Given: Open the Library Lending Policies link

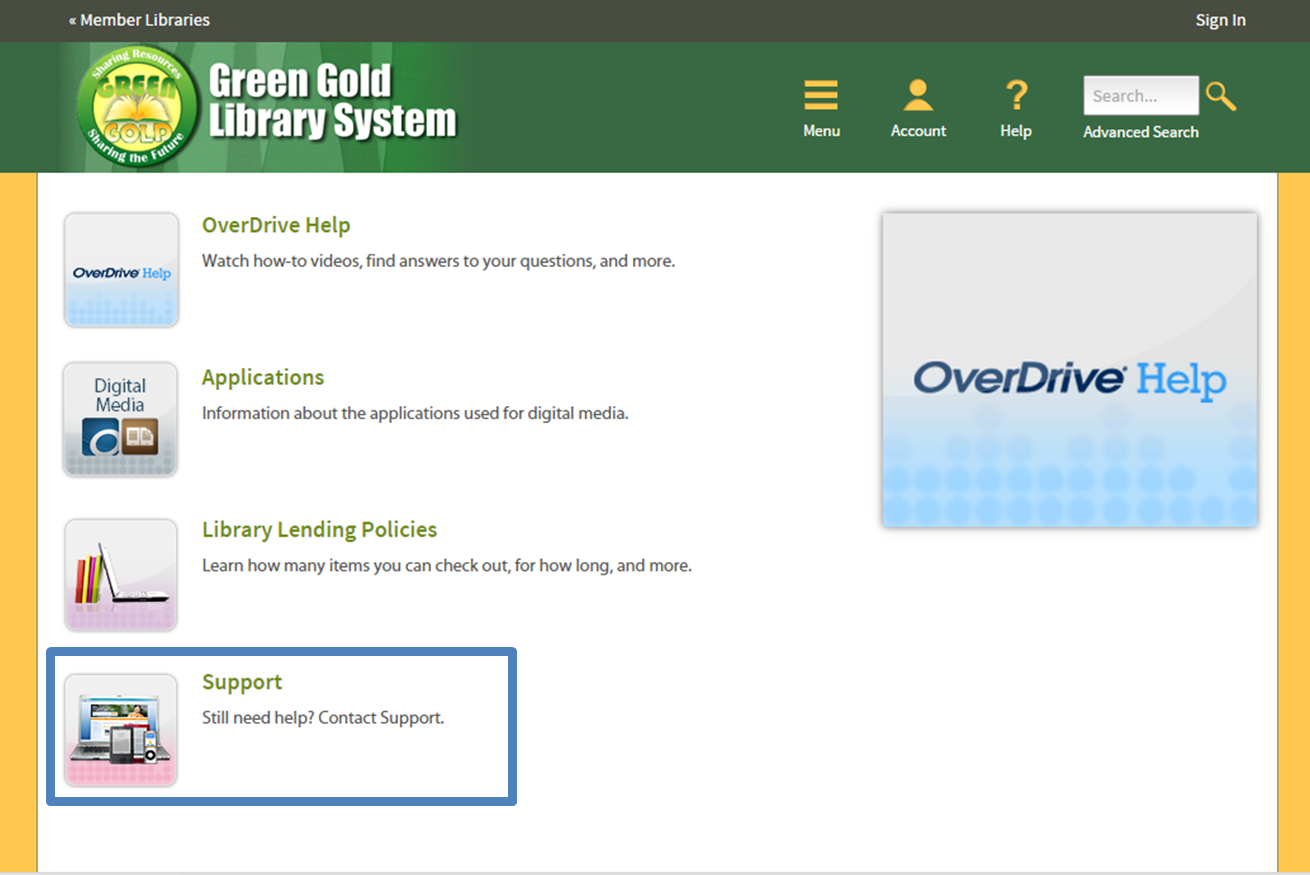Looking at the screenshot, I should pyautogui.click(x=319, y=529).
